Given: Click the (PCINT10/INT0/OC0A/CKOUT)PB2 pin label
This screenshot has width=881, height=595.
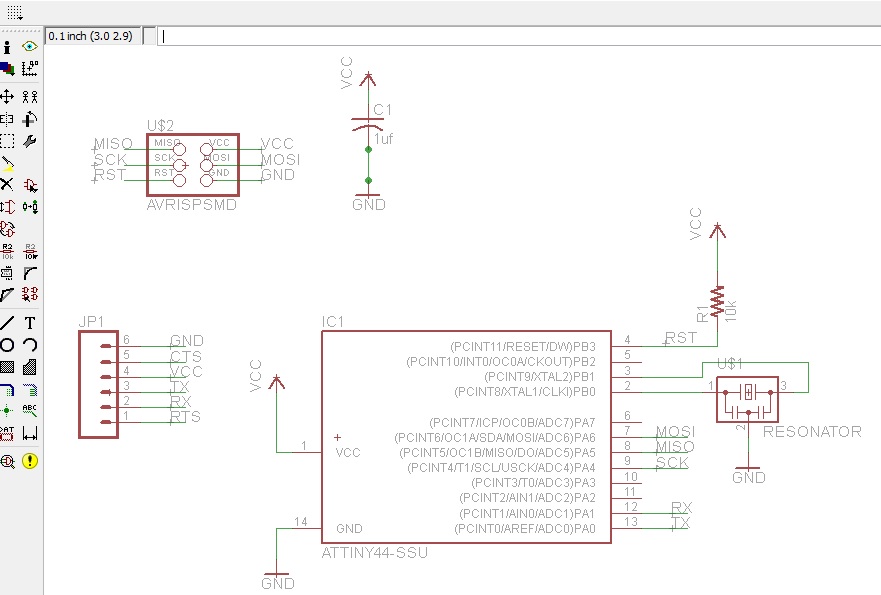Looking at the screenshot, I should click(x=501, y=362).
